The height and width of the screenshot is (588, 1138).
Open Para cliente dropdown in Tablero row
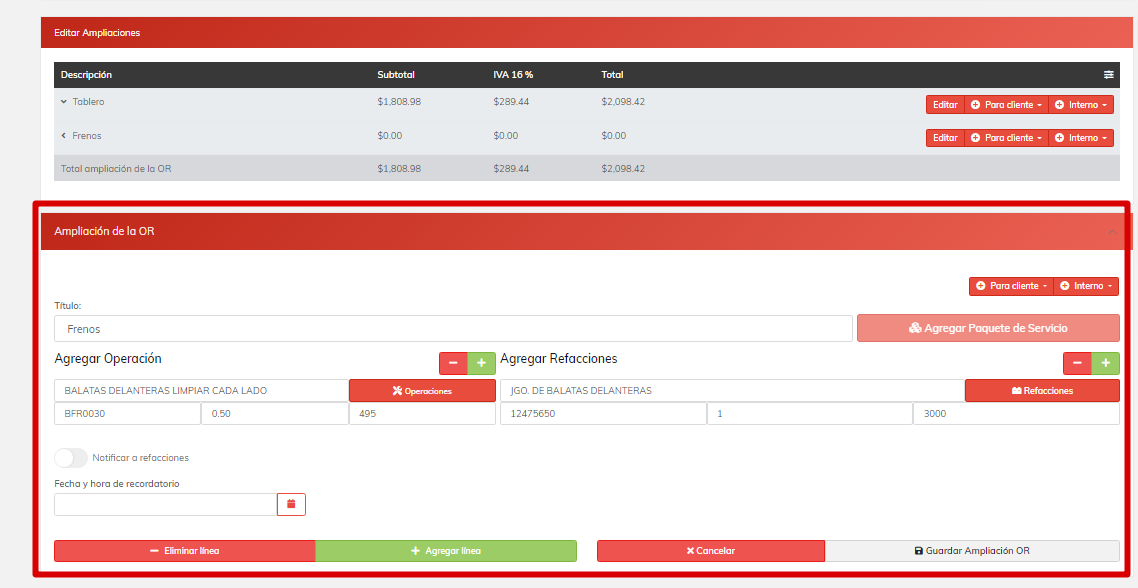[x=1006, y=105]
